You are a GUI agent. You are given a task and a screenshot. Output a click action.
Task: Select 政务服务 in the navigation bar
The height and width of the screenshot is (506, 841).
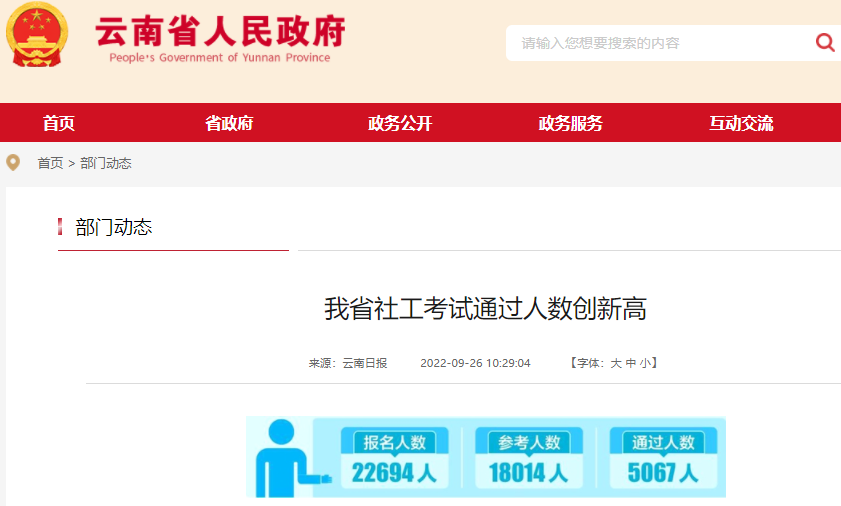point(571,123)
